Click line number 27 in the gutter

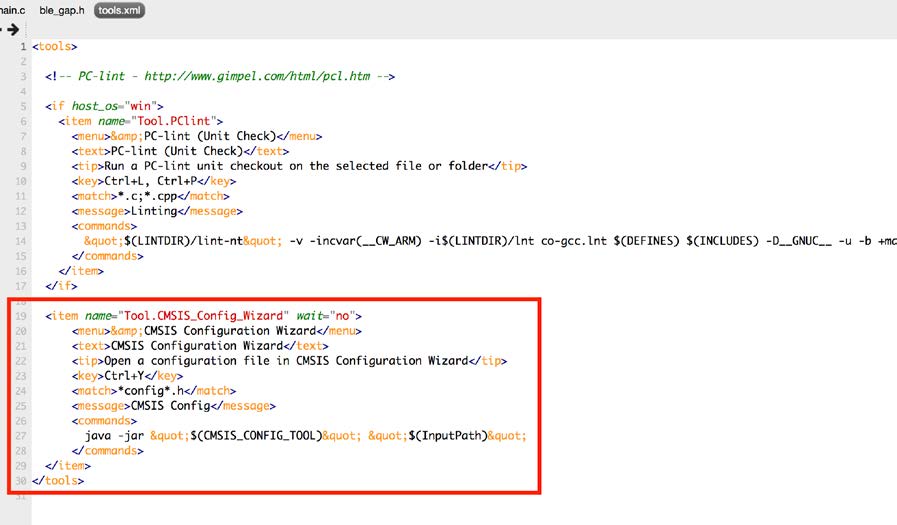click(21, 435)
